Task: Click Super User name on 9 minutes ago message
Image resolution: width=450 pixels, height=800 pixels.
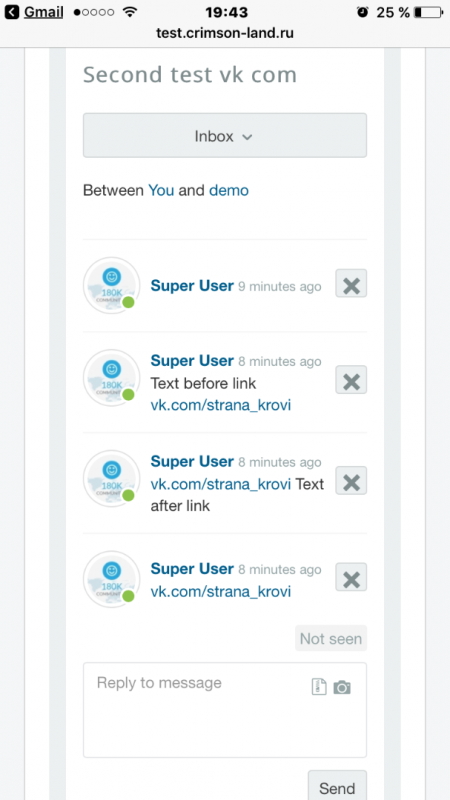Action: tap(192, 286)
